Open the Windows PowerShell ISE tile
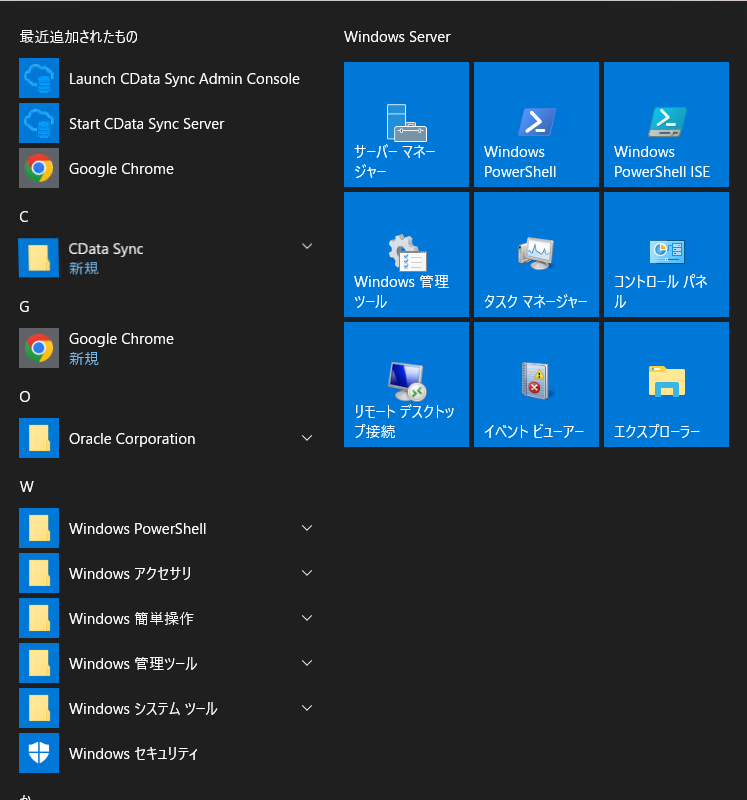The height and width of the screenshot is (800, 747). pos(666,124)
